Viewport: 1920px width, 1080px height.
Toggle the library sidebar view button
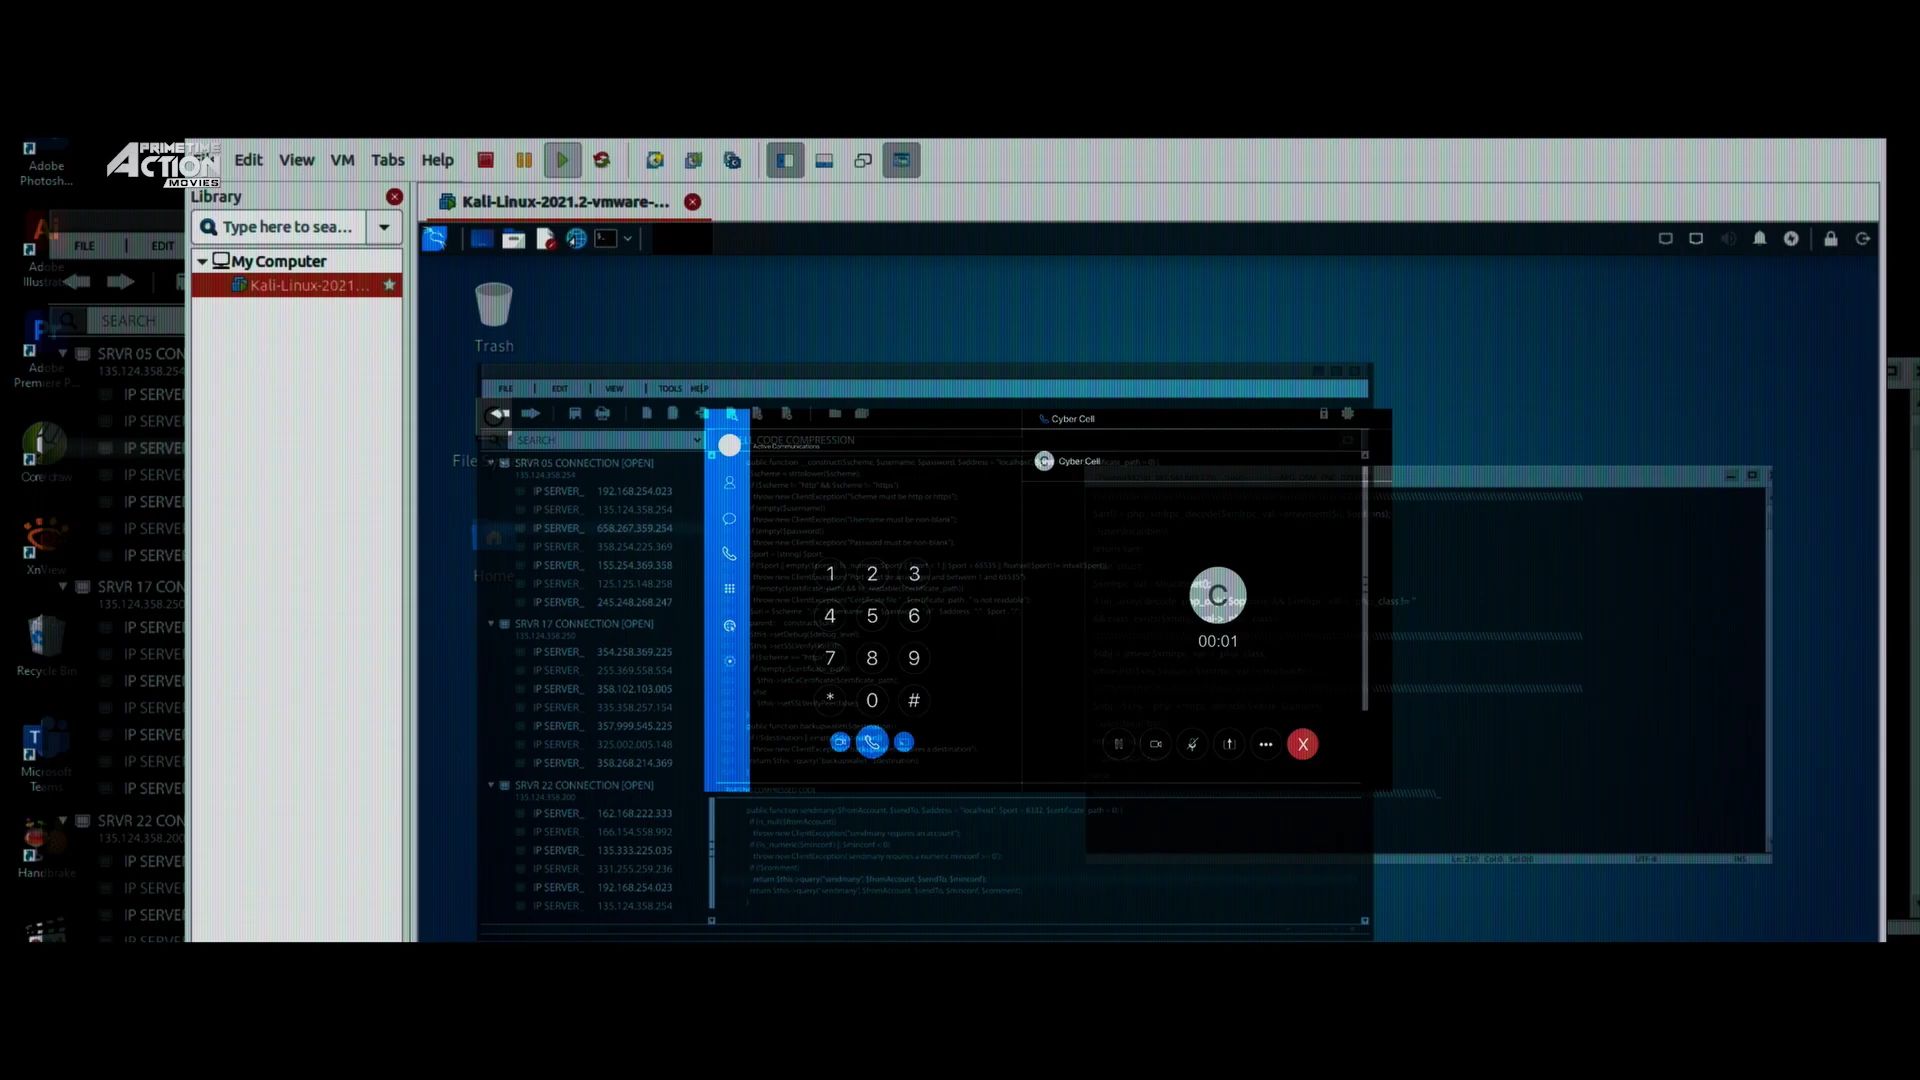[785, 160]
